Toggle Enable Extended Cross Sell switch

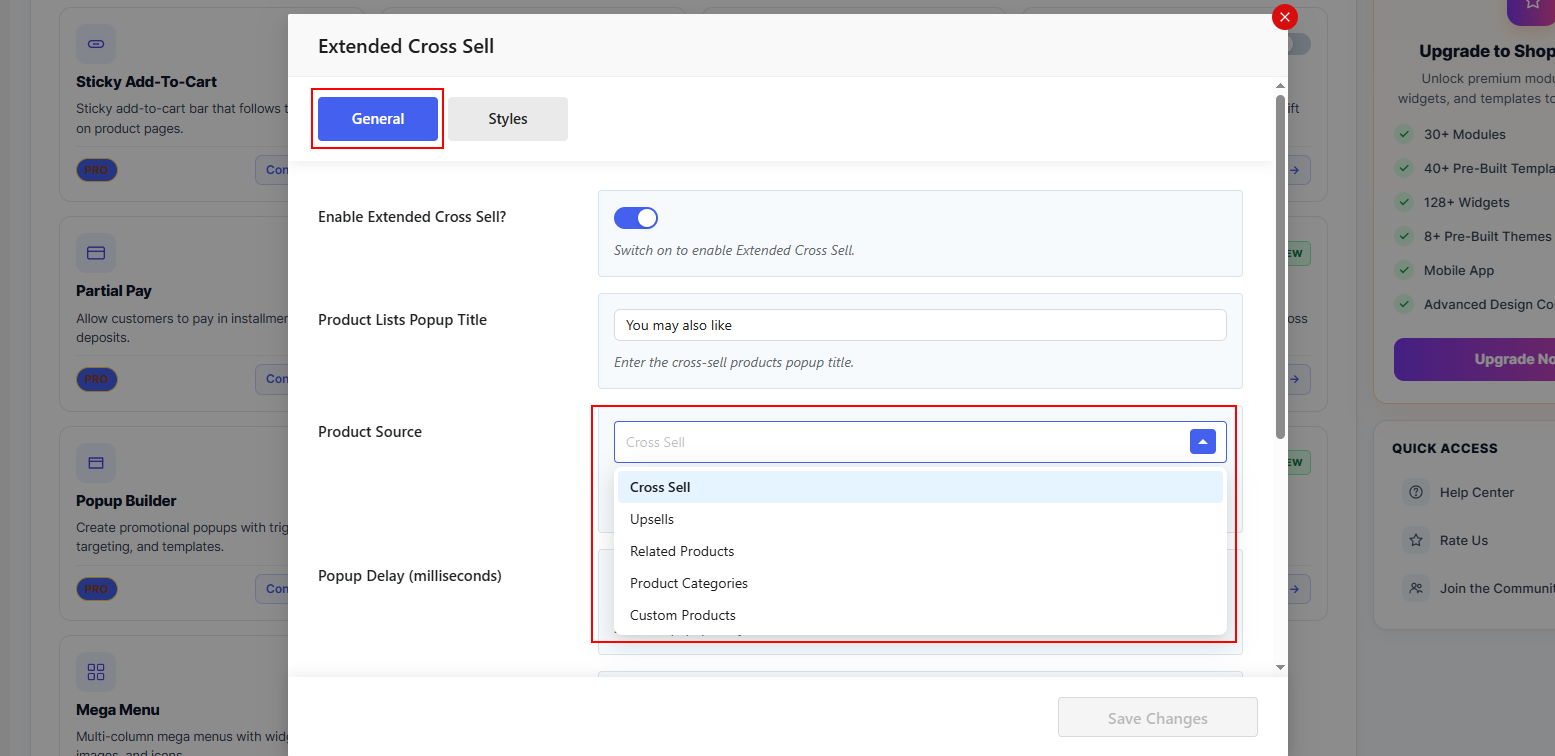636,218
